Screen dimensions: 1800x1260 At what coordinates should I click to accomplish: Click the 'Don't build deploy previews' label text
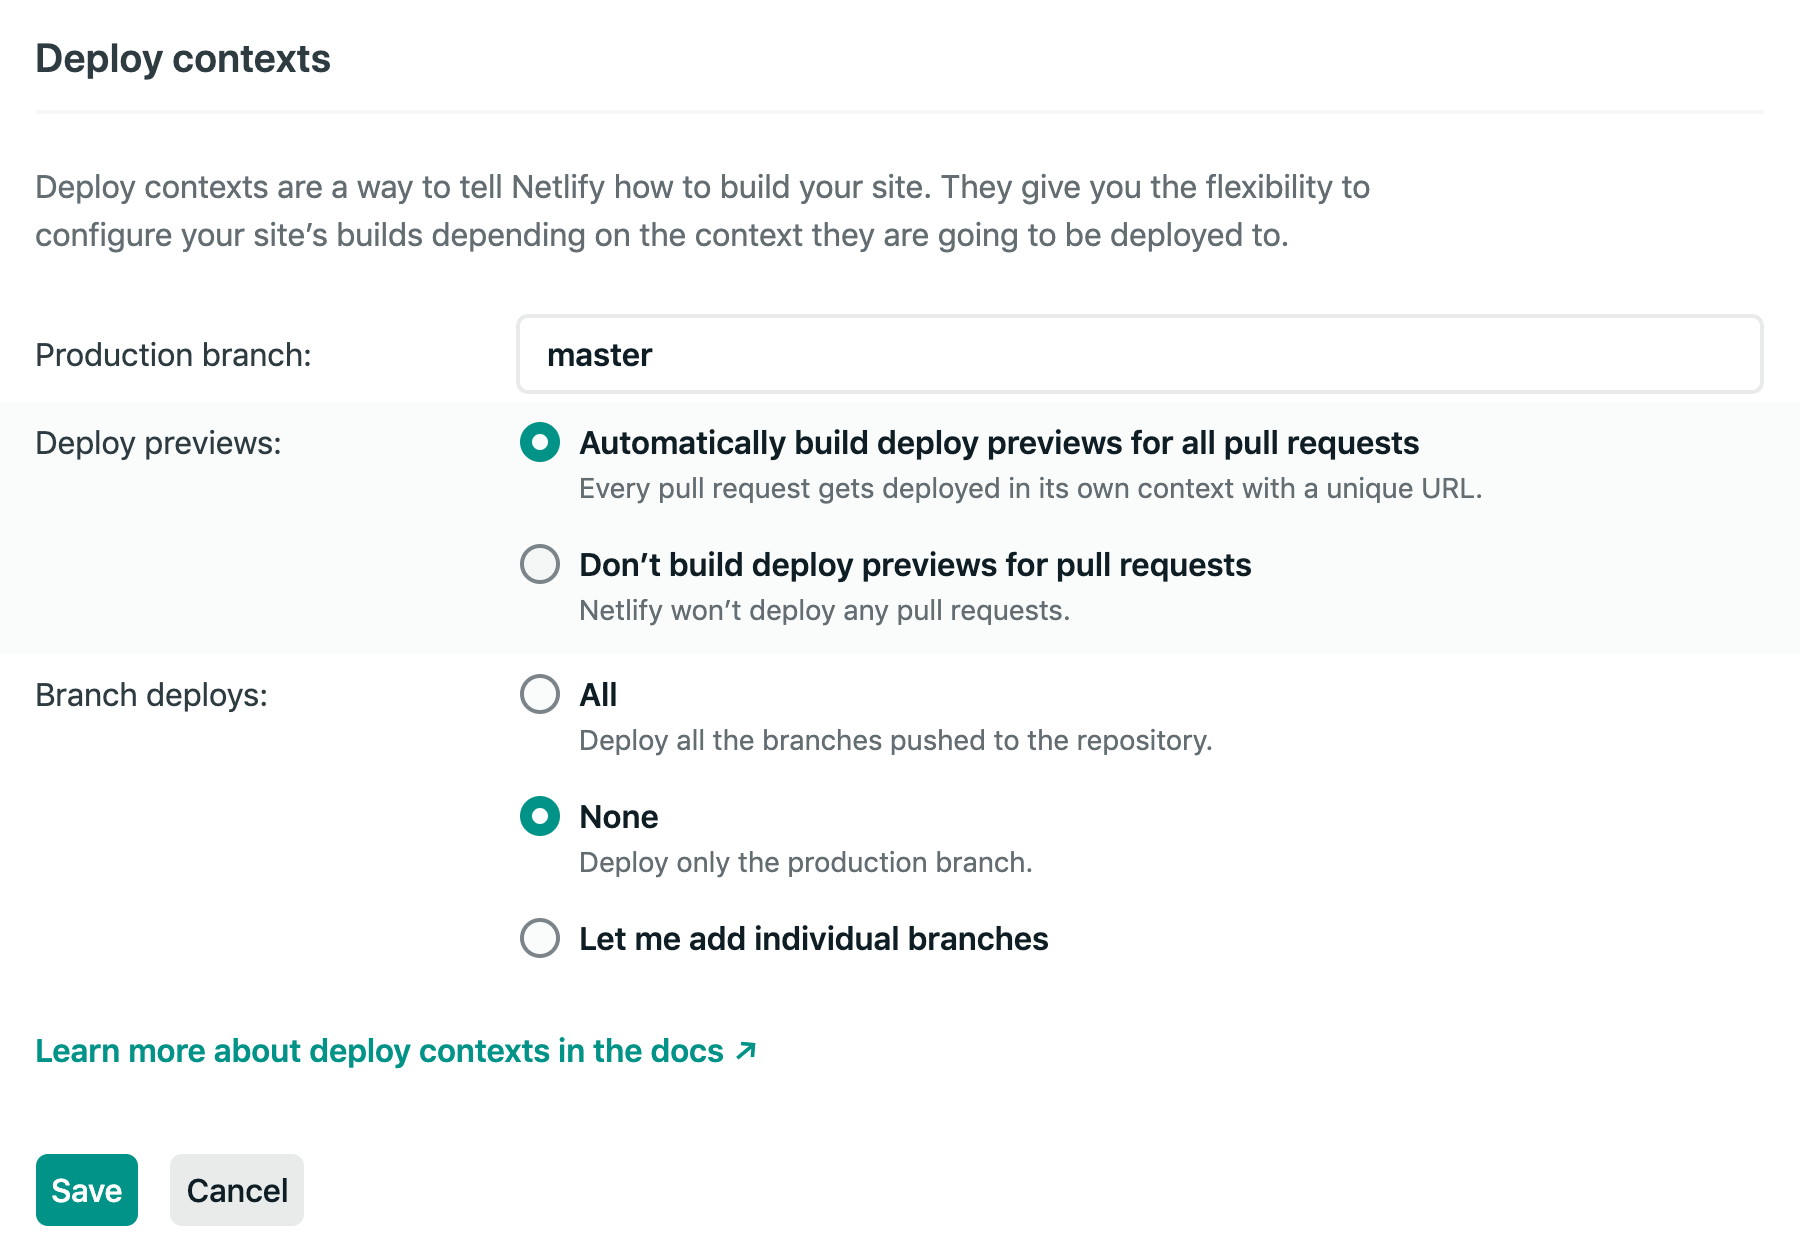point(915,565)
